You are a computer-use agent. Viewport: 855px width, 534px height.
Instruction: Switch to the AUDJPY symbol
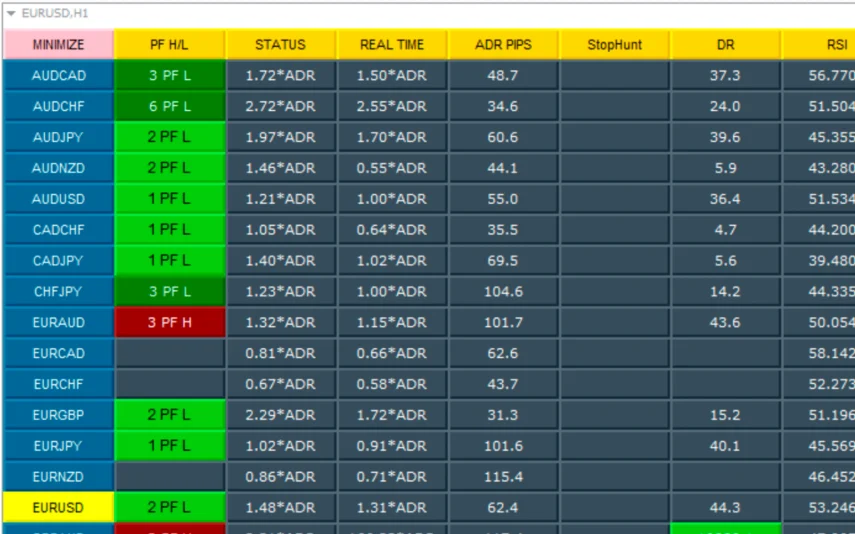[58, 138]
